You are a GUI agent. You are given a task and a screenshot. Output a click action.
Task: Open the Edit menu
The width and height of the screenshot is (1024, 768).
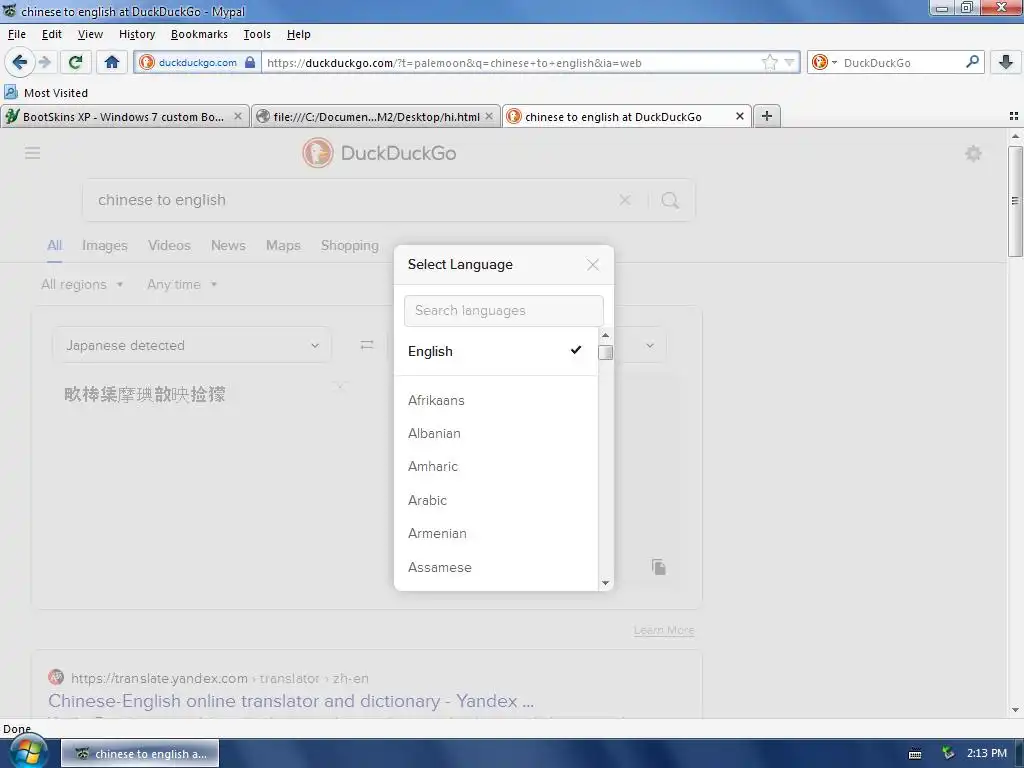(52, 34)
